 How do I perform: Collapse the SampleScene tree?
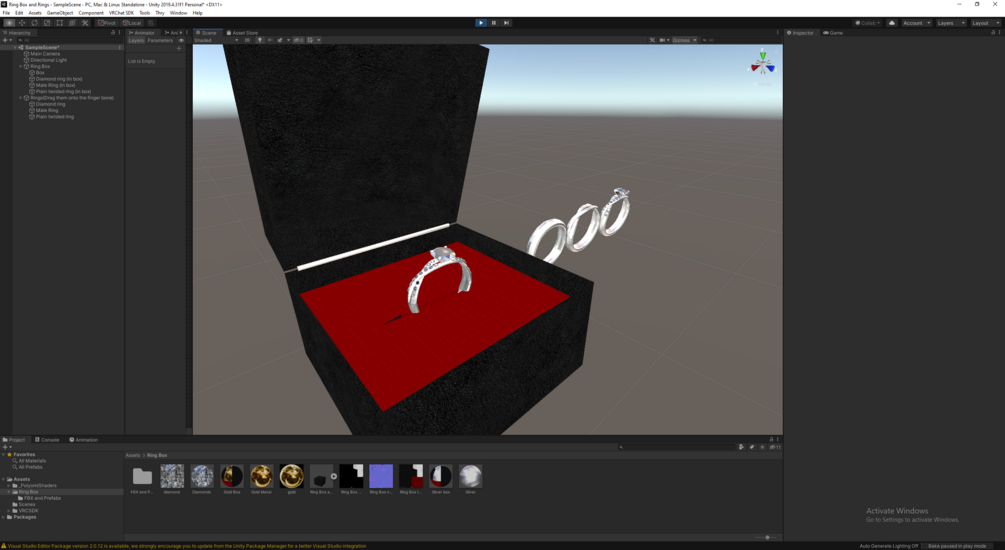click(15, 47)
